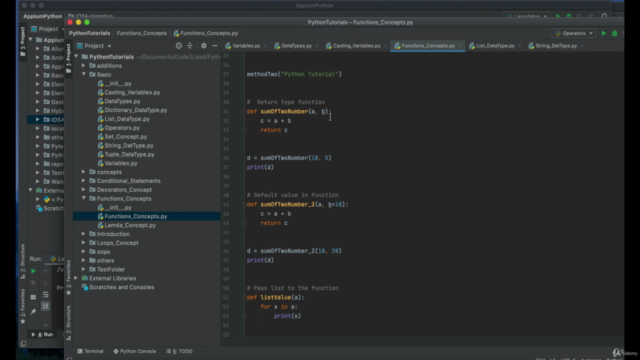Viewport: 640px width, 360px height.
Task: Click pin icon in background Run panel
Action: [33, 312]
